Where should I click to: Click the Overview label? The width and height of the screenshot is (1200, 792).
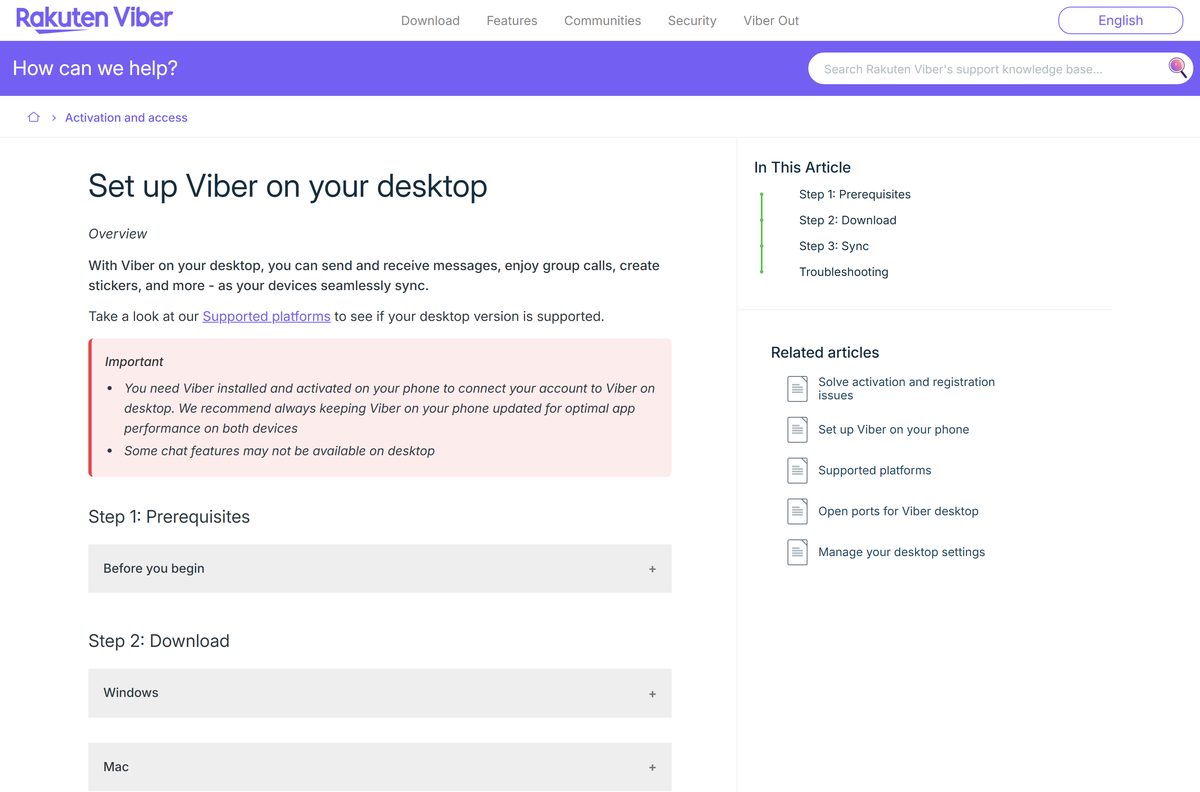118,234
